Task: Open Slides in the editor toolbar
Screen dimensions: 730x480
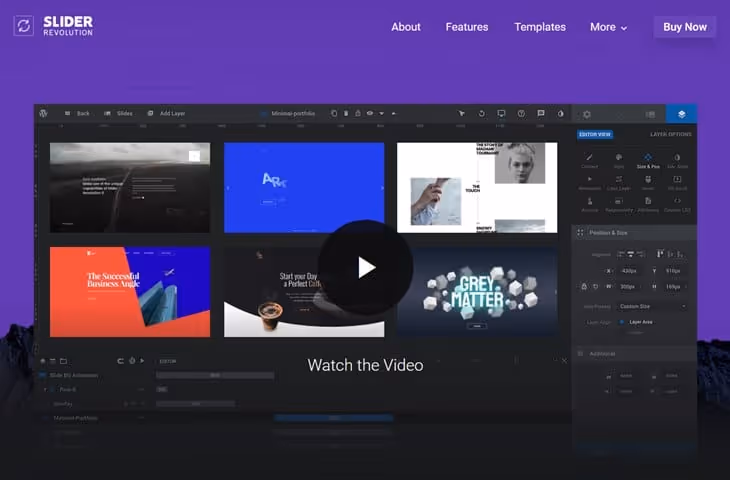Action: (118, 113)
